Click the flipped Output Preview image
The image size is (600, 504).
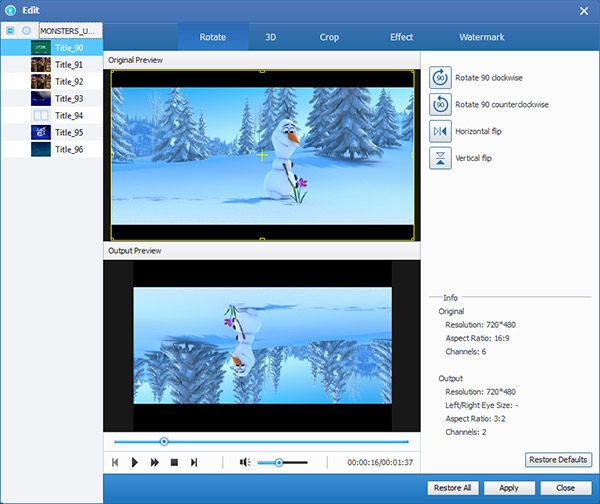tap(262, 345)
